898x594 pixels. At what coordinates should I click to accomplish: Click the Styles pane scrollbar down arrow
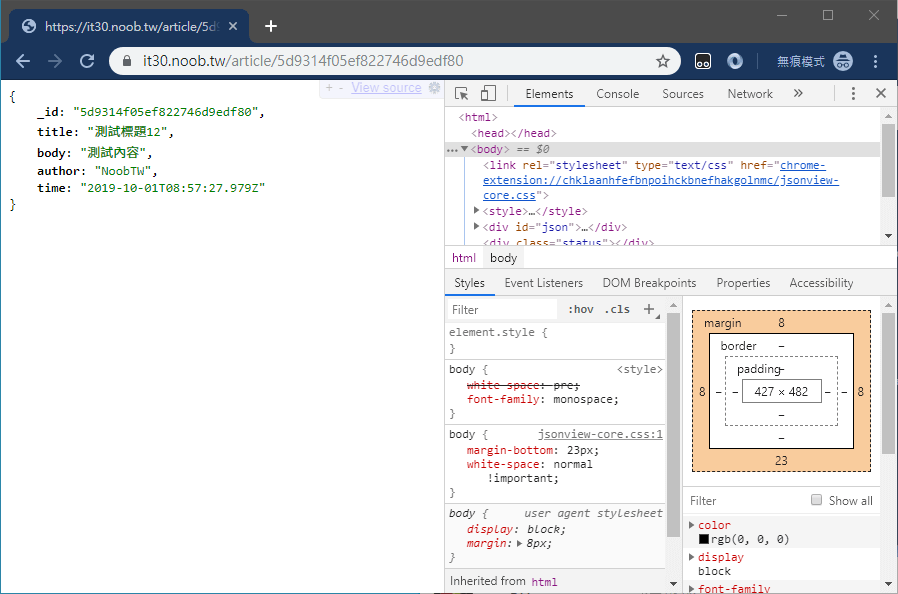(674, 584)
